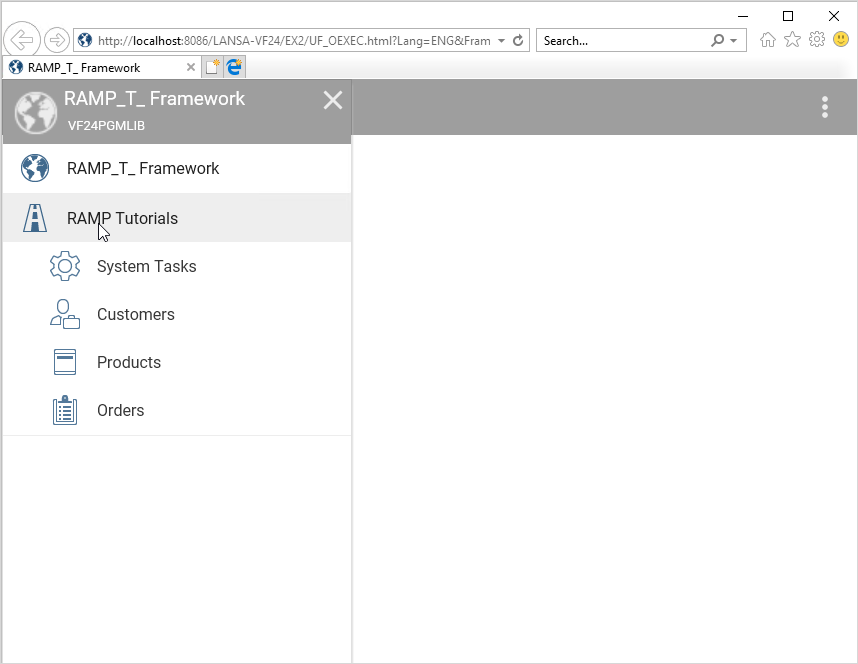Click the VF24PGMLIB label in header
The width and height of the screenshot is (858, 664).
pyautogui.click(x=106, y=125)
